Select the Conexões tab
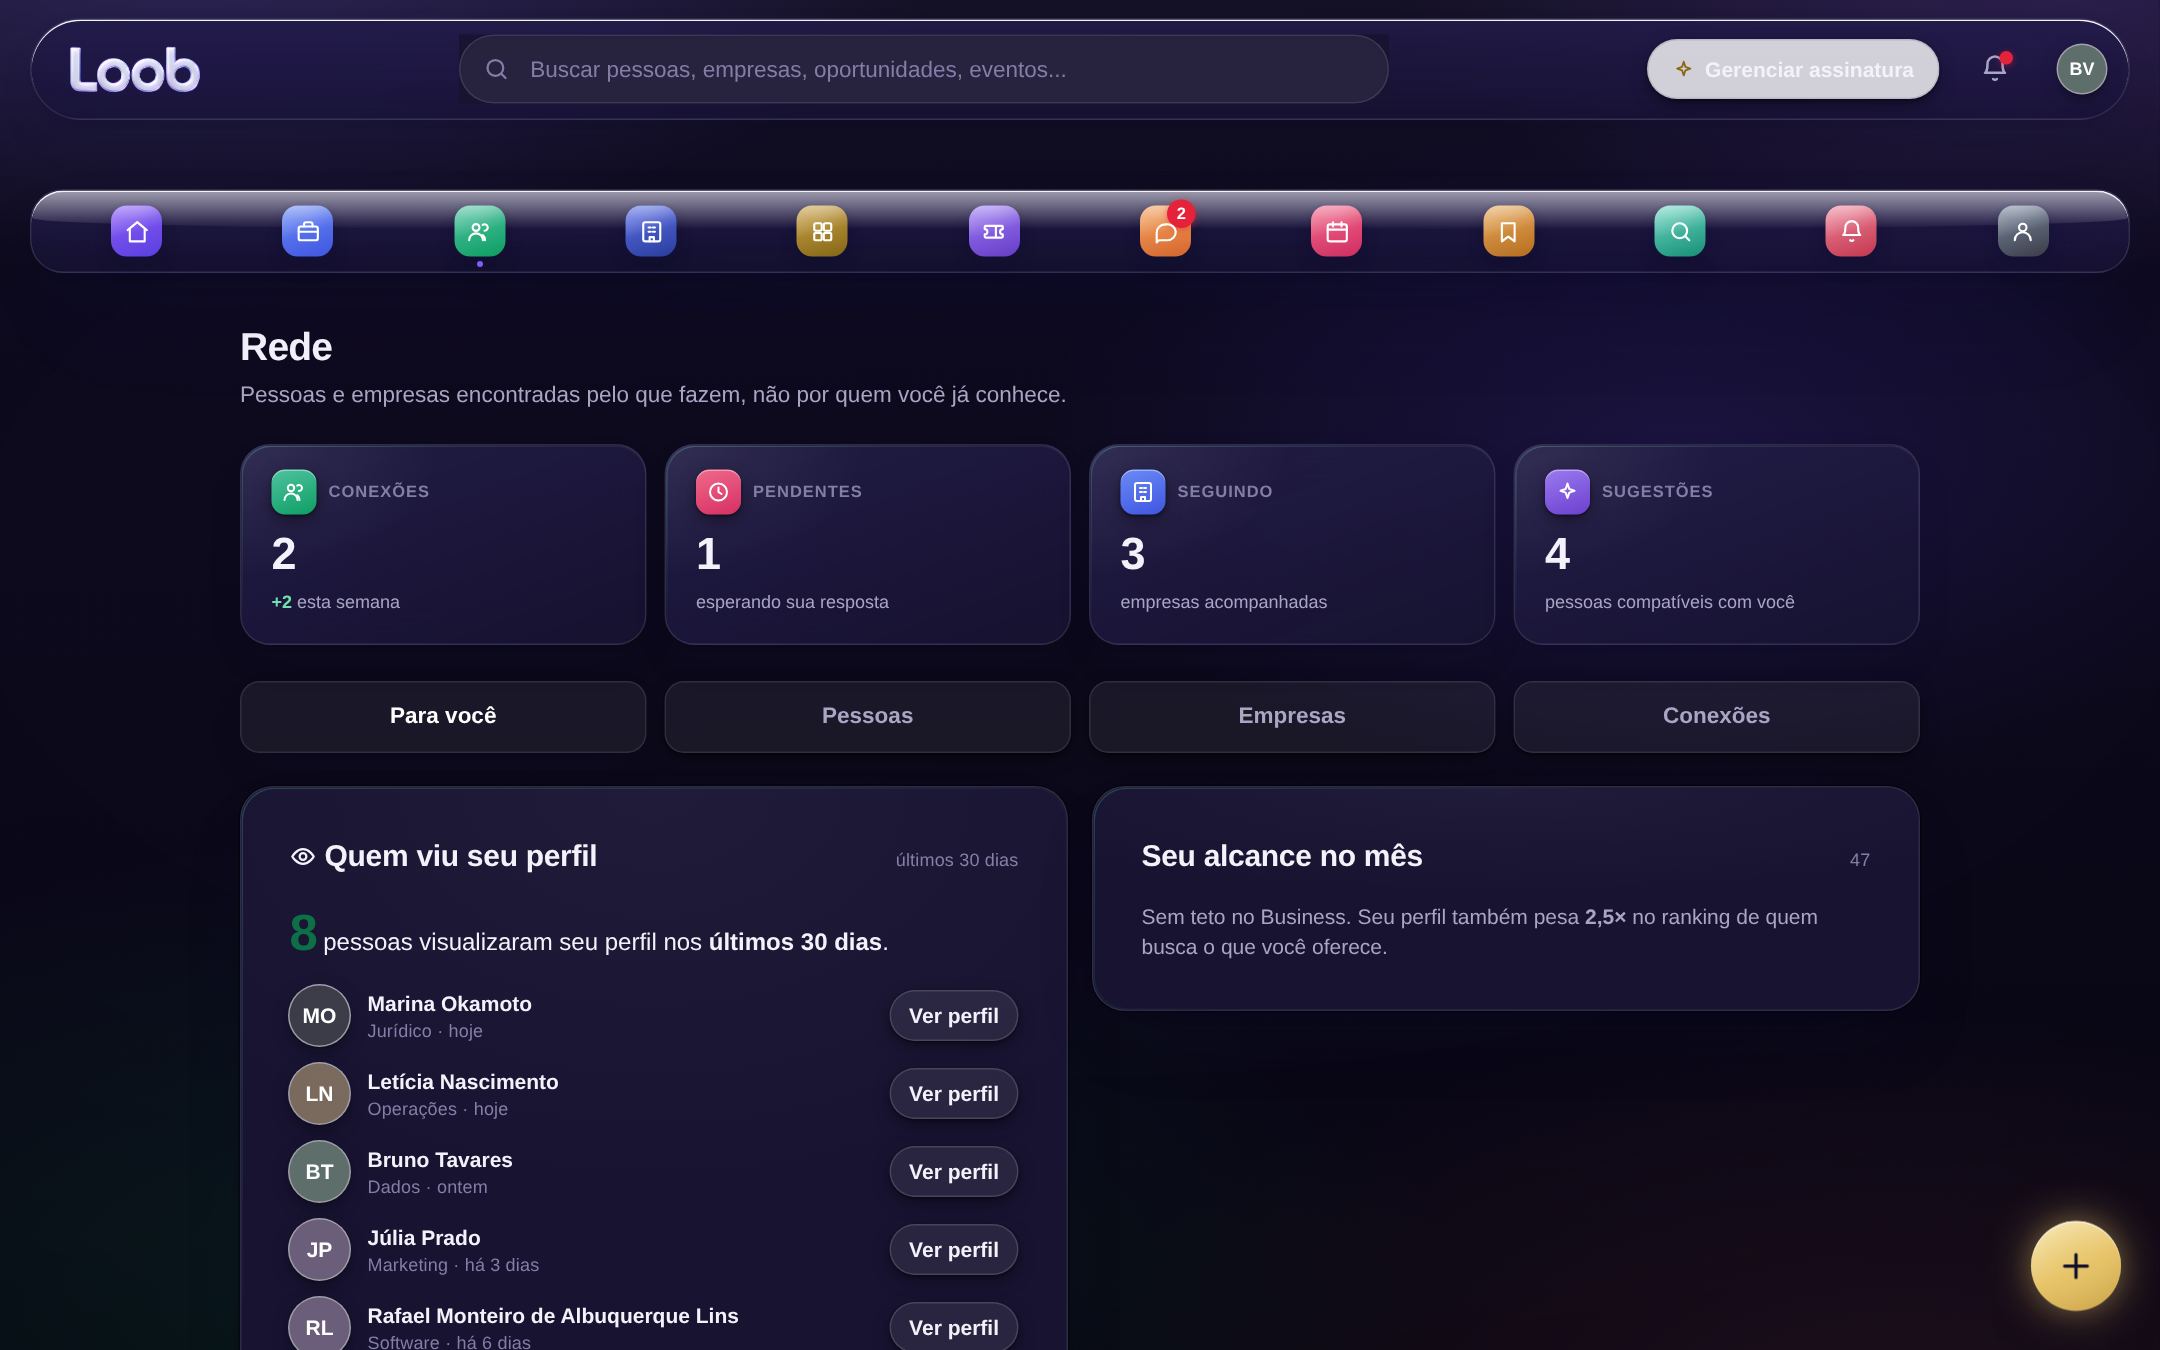This screenshot has width=2160, height=1350. (1716, 716)
